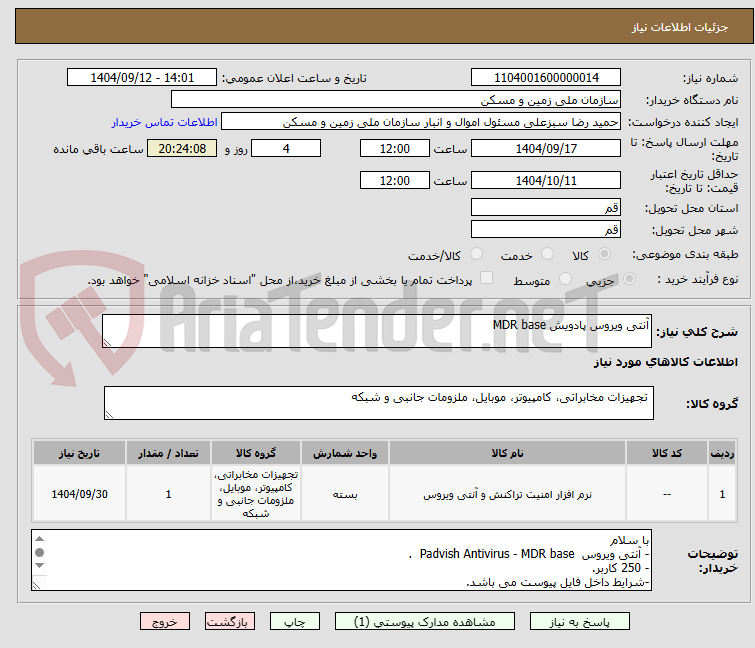Click the need date cell 1404/09/30
Image resolution: width=755 pixels, height=648 pixels.
click(x=79, y=494)
